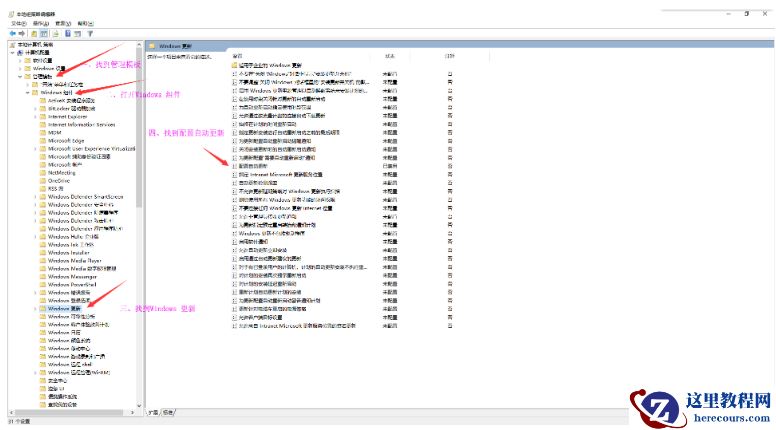The width and height of the screenshot is (776, 430).
Task: Expand the Windows Defender SmartScreen node
Action: point(35,196)
